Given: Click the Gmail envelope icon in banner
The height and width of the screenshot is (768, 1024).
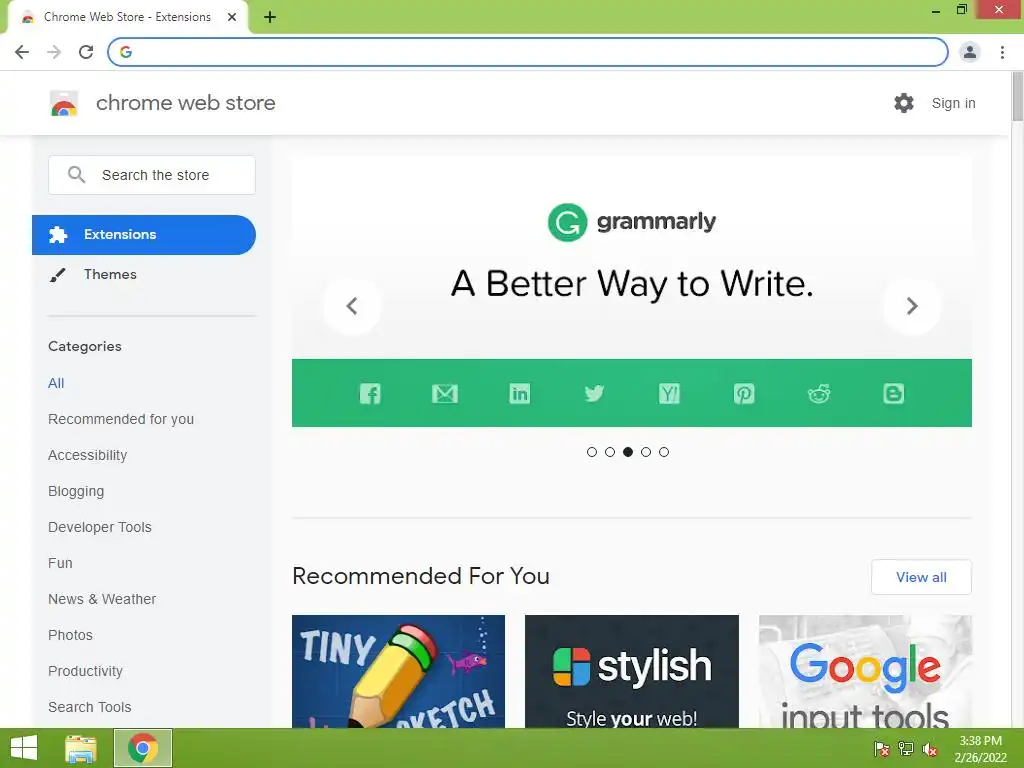Looking at the screenshot, I should tap(445, 394).
